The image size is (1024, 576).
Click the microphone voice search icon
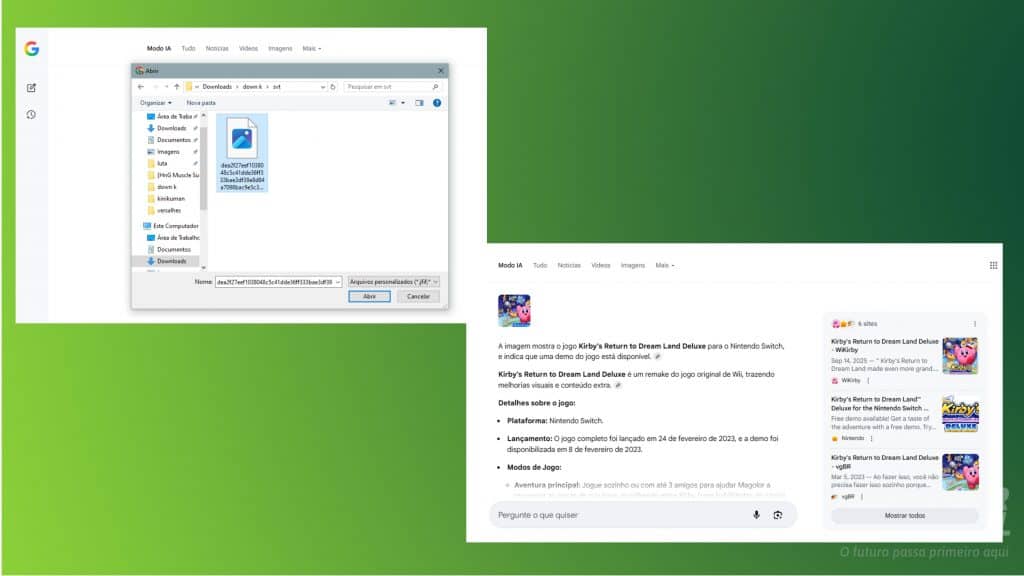tap(756, 515)
